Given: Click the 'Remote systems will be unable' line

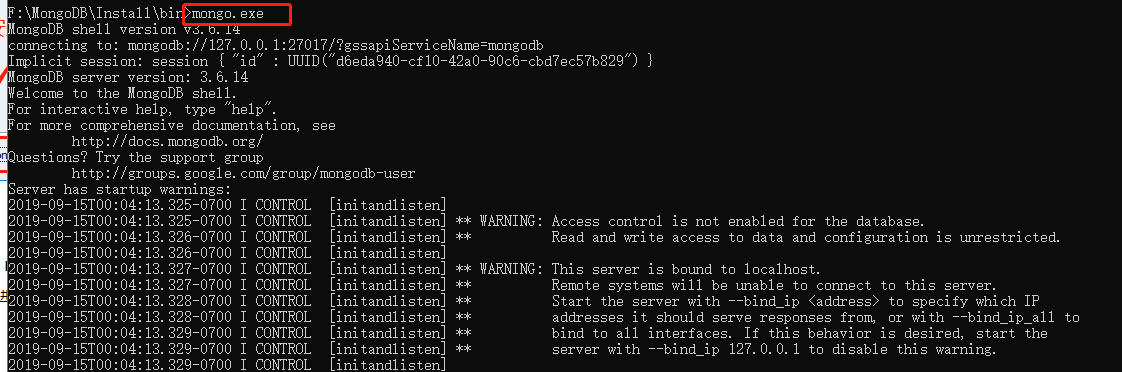Looking at the screenshot, I should point(774,285).
